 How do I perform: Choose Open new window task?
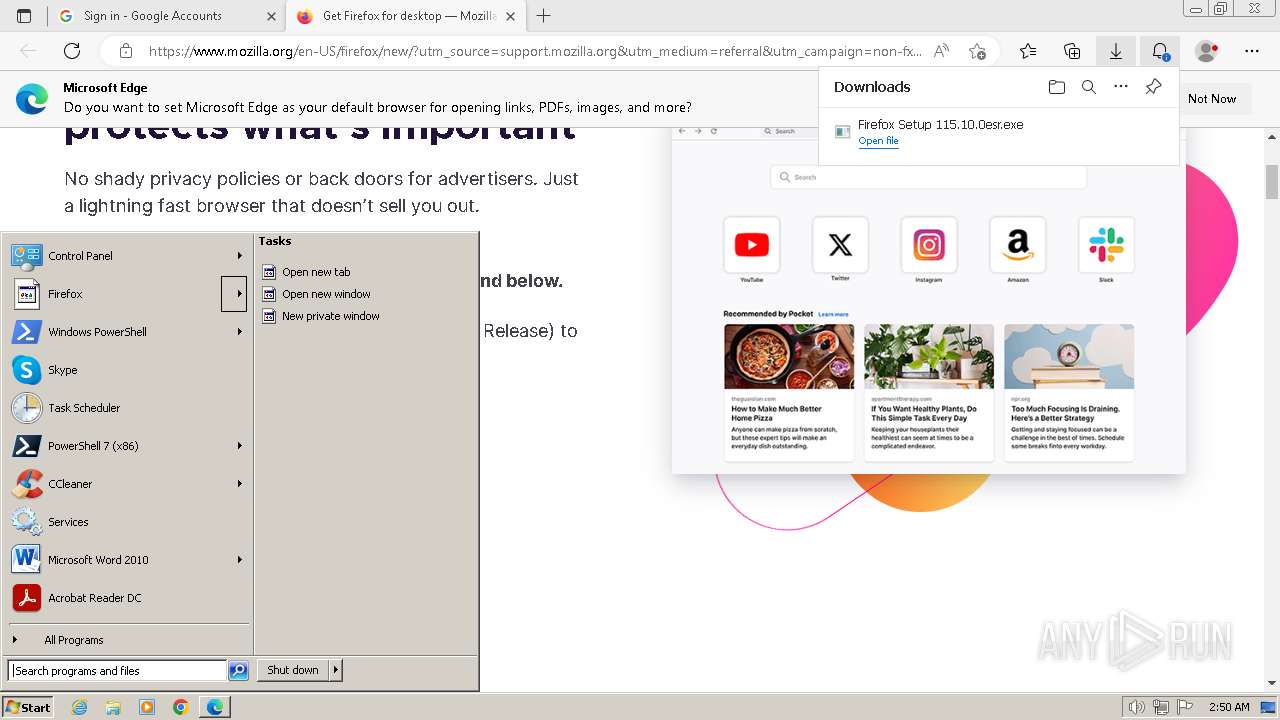316,294
